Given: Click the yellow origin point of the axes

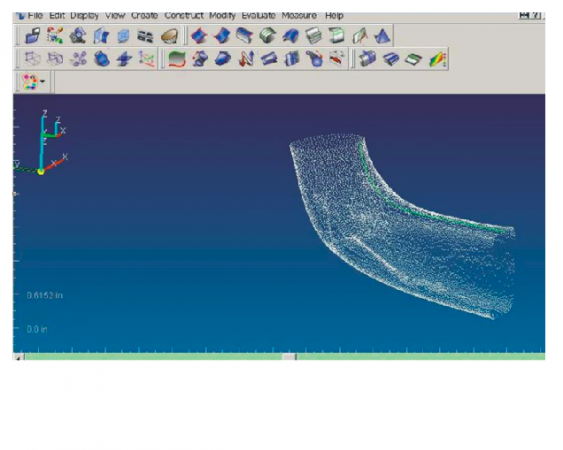Looking at the screenshot, I should 41,172.
